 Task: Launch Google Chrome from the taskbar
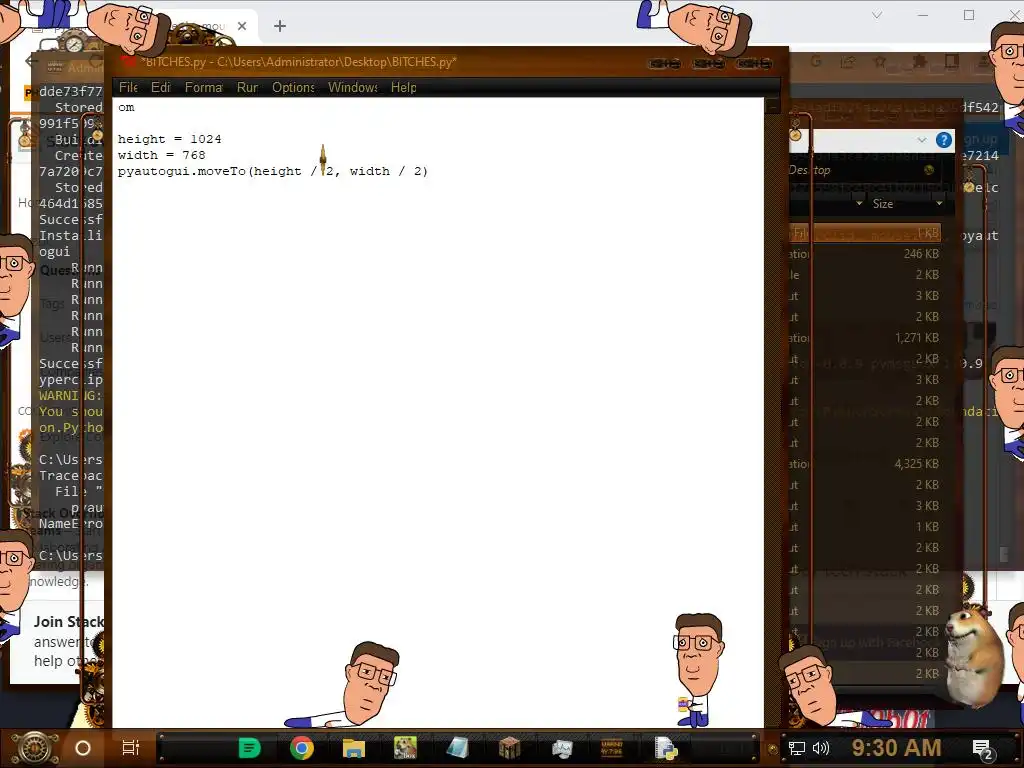coord(302,748)
